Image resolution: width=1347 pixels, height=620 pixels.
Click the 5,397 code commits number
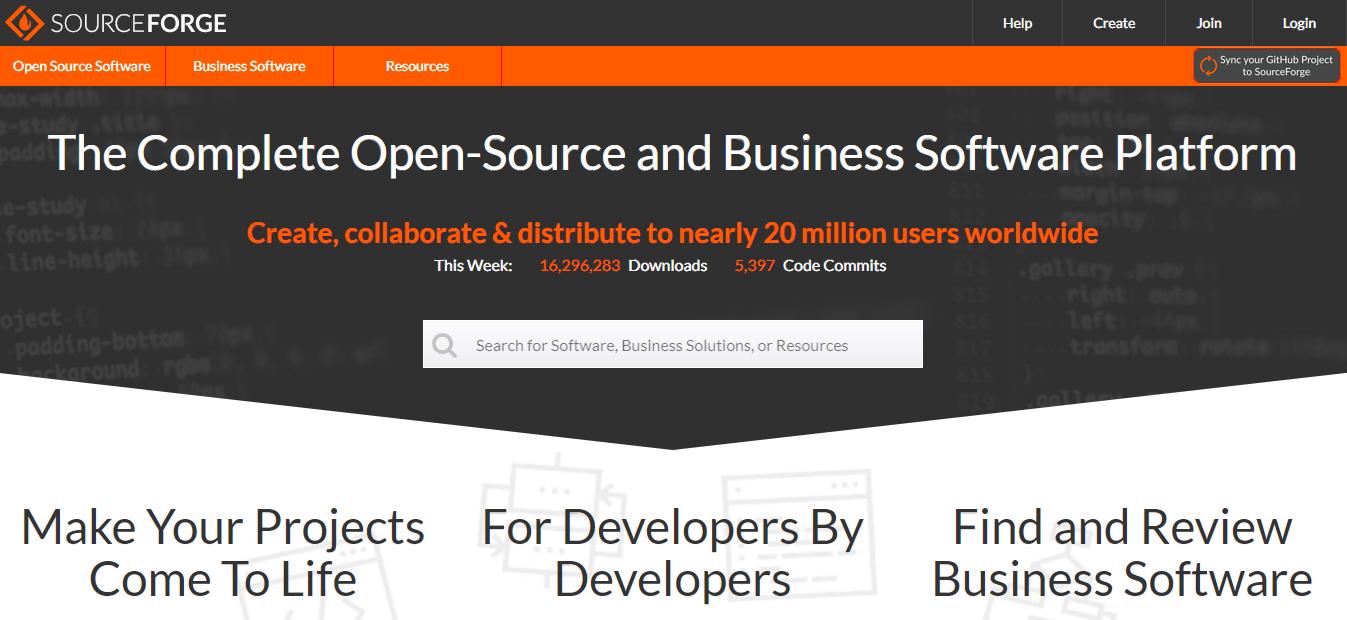(x=755, y=266)
